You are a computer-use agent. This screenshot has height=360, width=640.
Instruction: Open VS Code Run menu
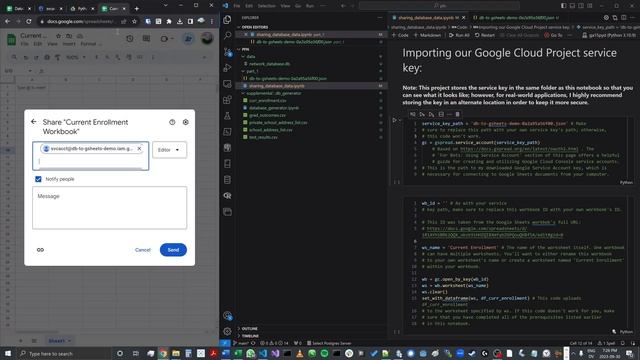(x=310, y=6)
